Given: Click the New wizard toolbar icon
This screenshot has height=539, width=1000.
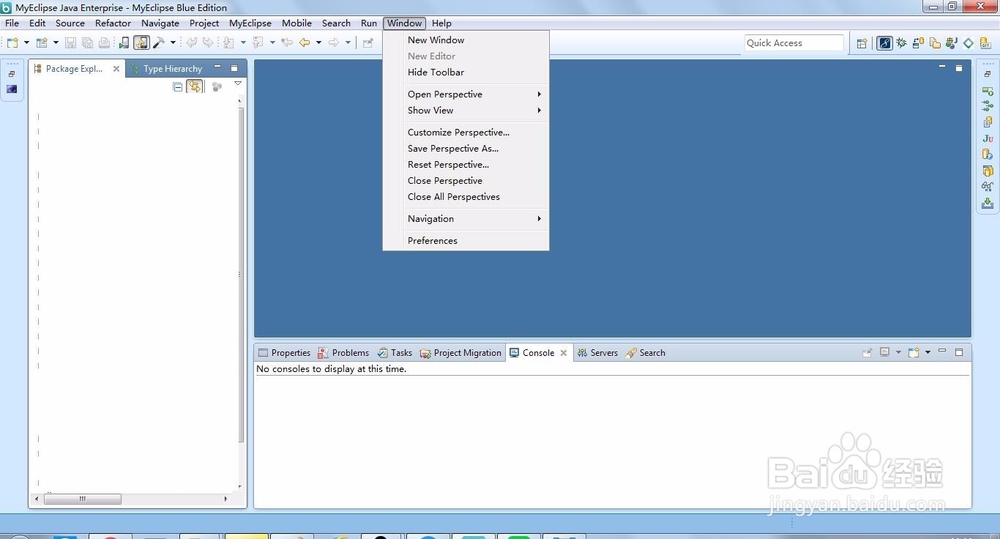Looking at the screenshot, I should [13, 43].
